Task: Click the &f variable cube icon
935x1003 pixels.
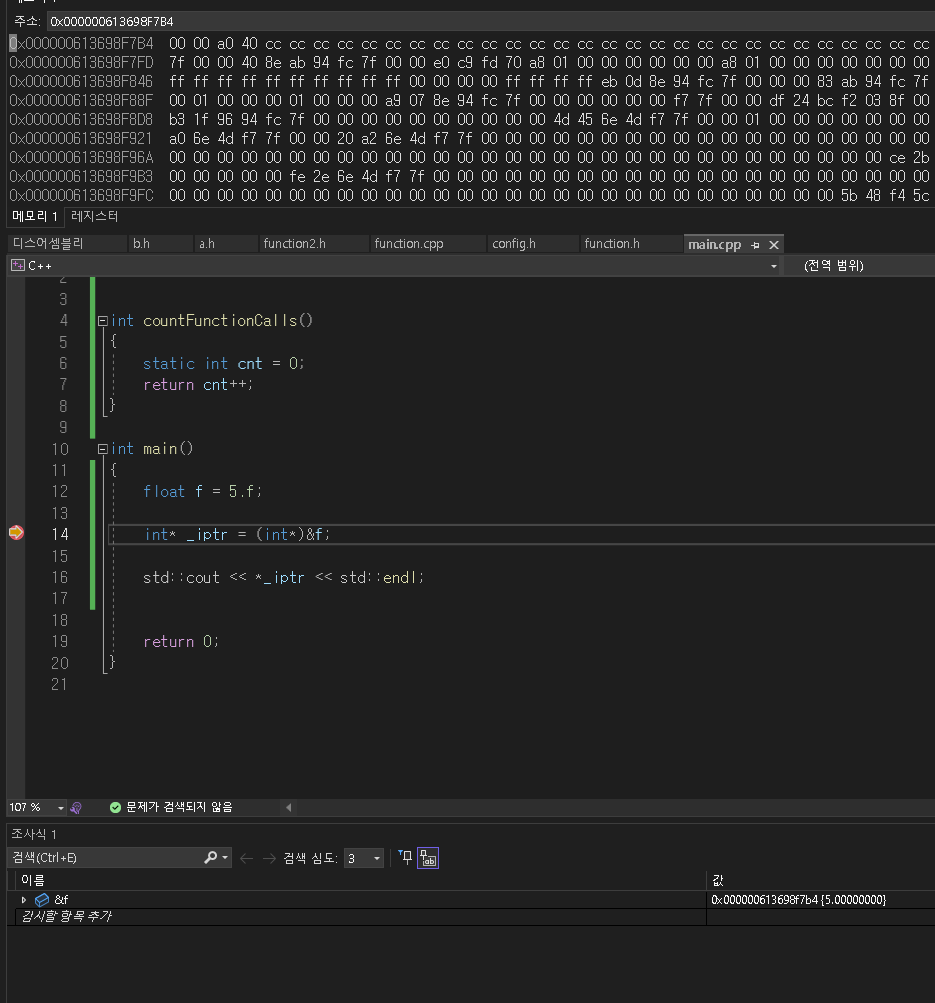Action: [x=42, y=900]
